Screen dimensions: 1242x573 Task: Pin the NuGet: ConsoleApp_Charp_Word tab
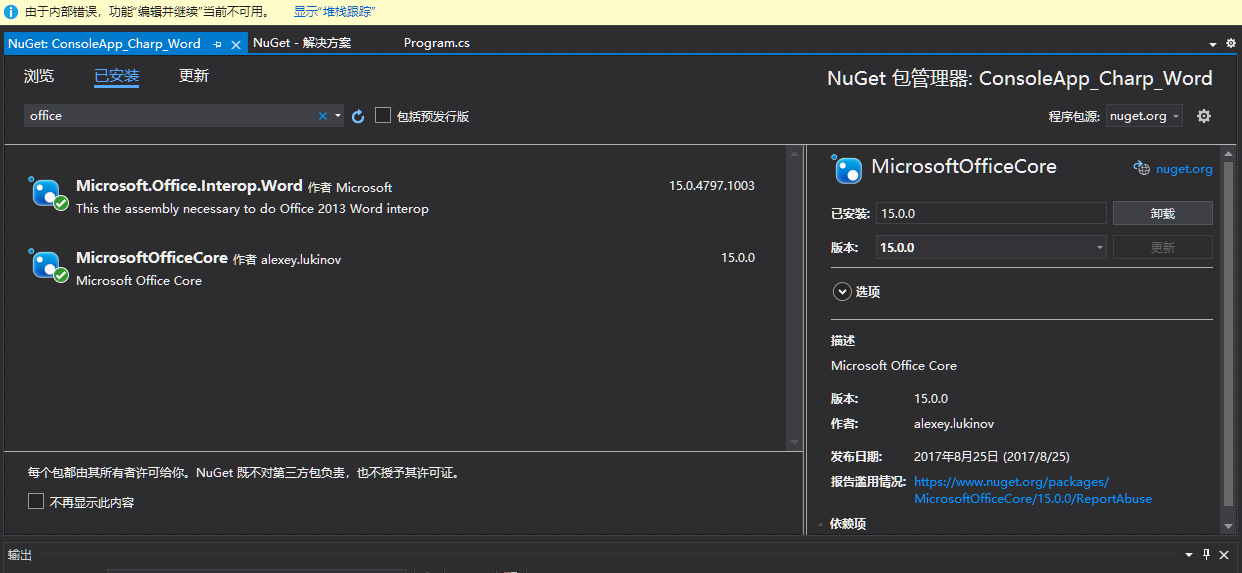[x=217, y=45]
